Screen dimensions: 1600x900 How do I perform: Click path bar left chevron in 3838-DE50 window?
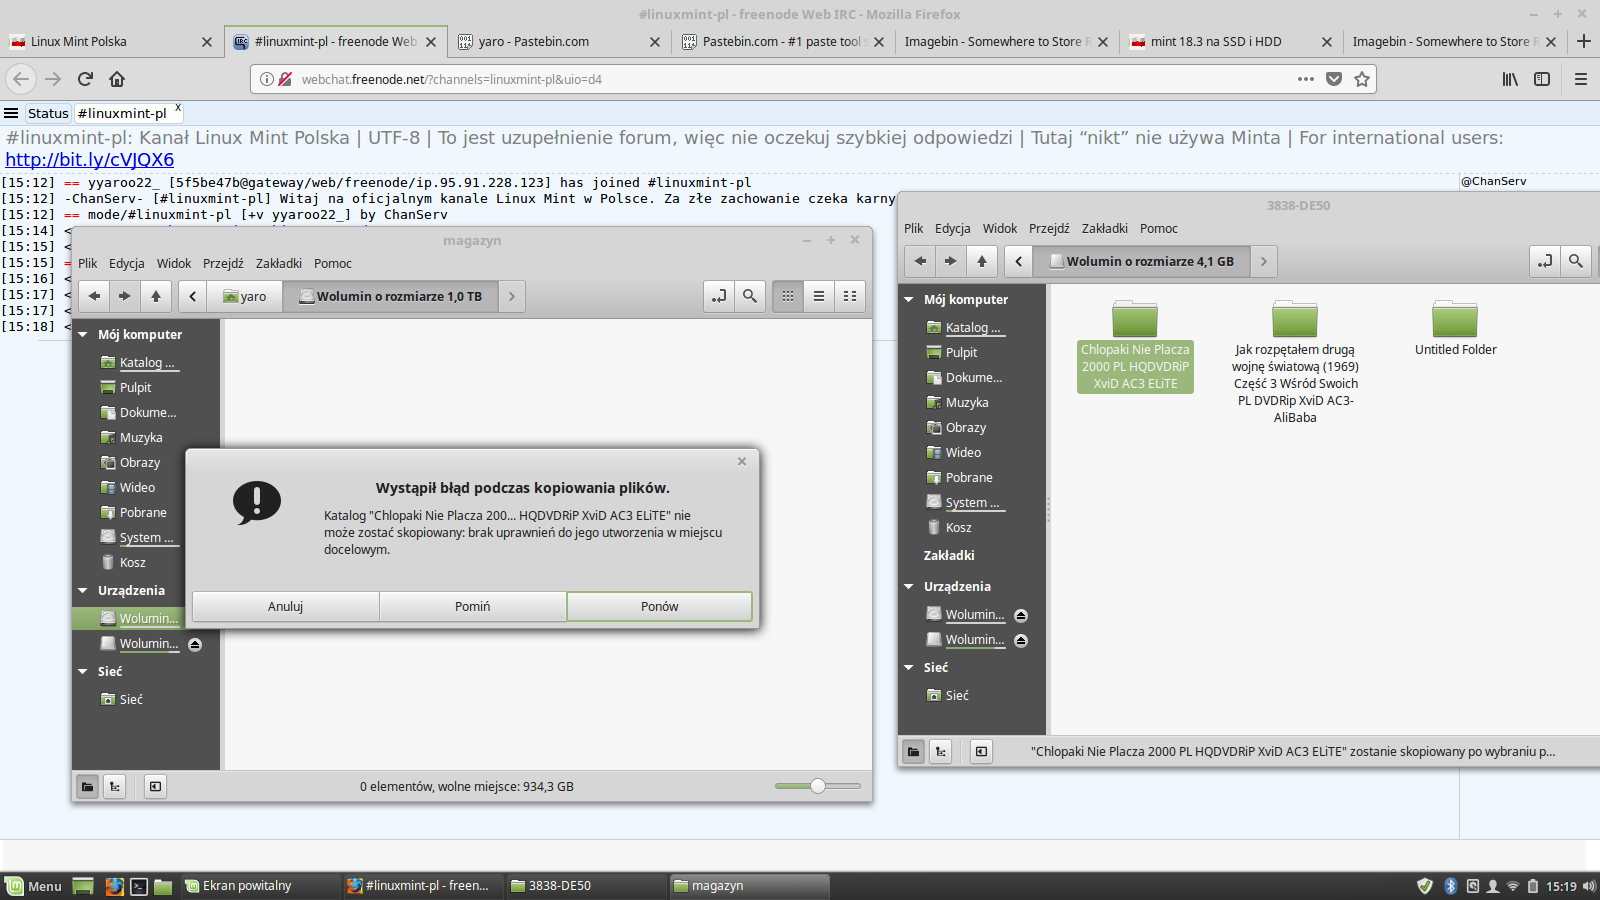[x=1019, y=261]
